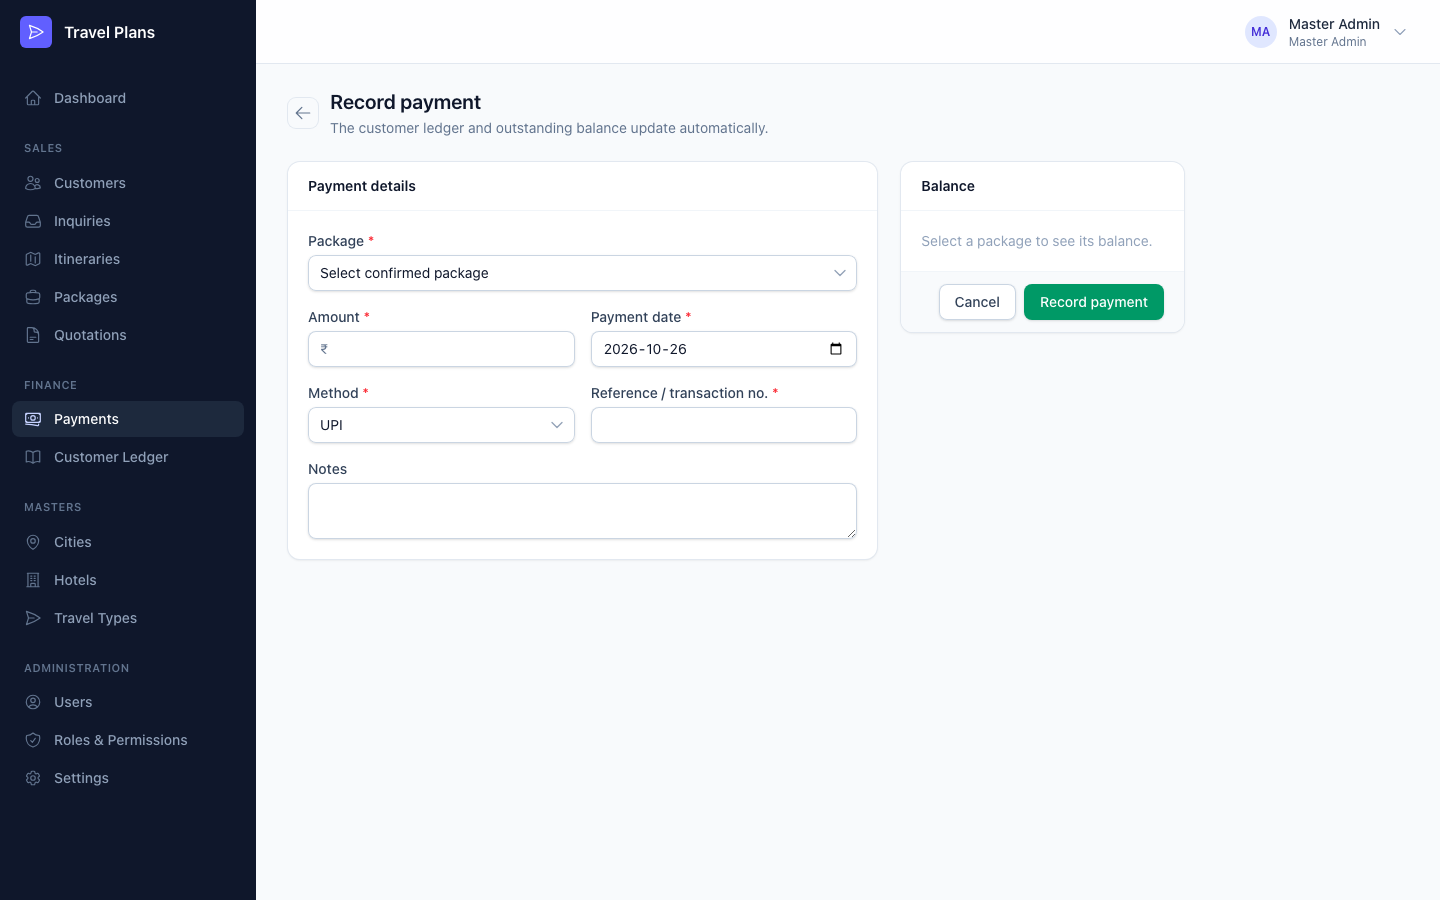1440x900 pixels.
Task: Navigate to Dashboard in the sidebar
Action: (x=128, y=98)
